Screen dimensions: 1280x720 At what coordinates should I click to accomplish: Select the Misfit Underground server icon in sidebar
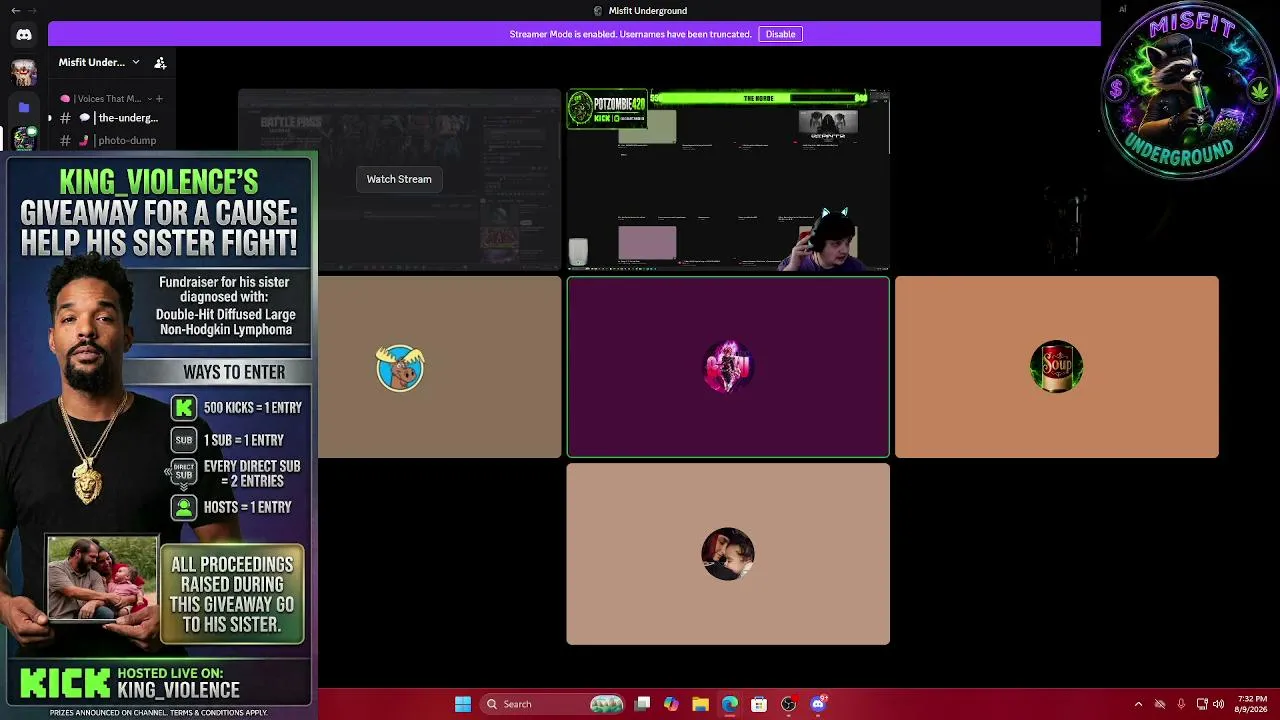[24, 139]
